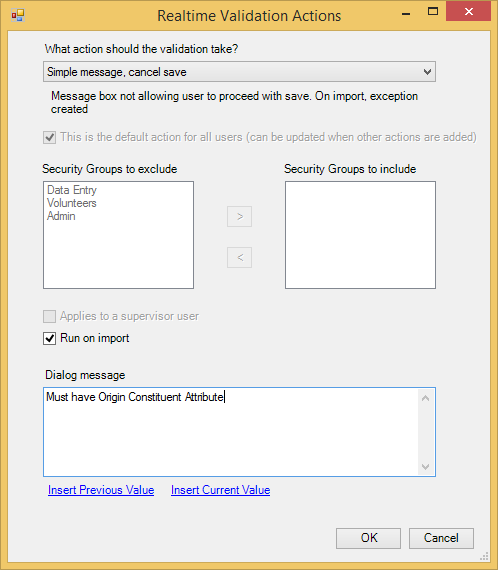Click the move-right arrow button

[240, 217]
